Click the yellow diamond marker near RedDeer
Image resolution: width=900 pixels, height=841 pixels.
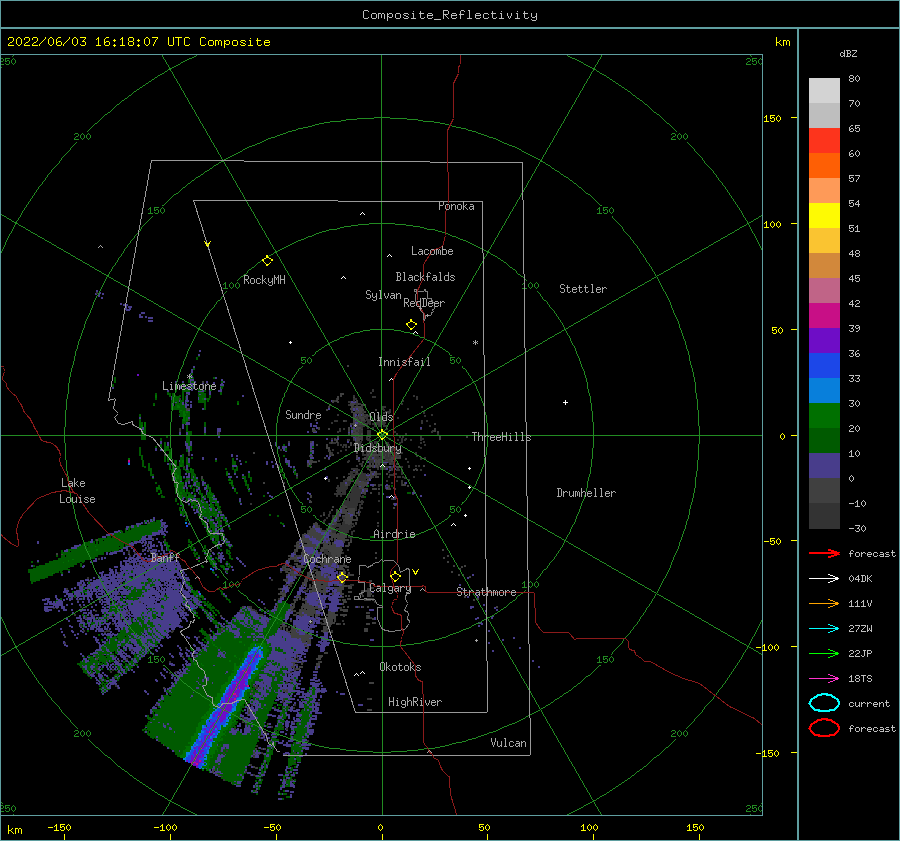point(411,325)
